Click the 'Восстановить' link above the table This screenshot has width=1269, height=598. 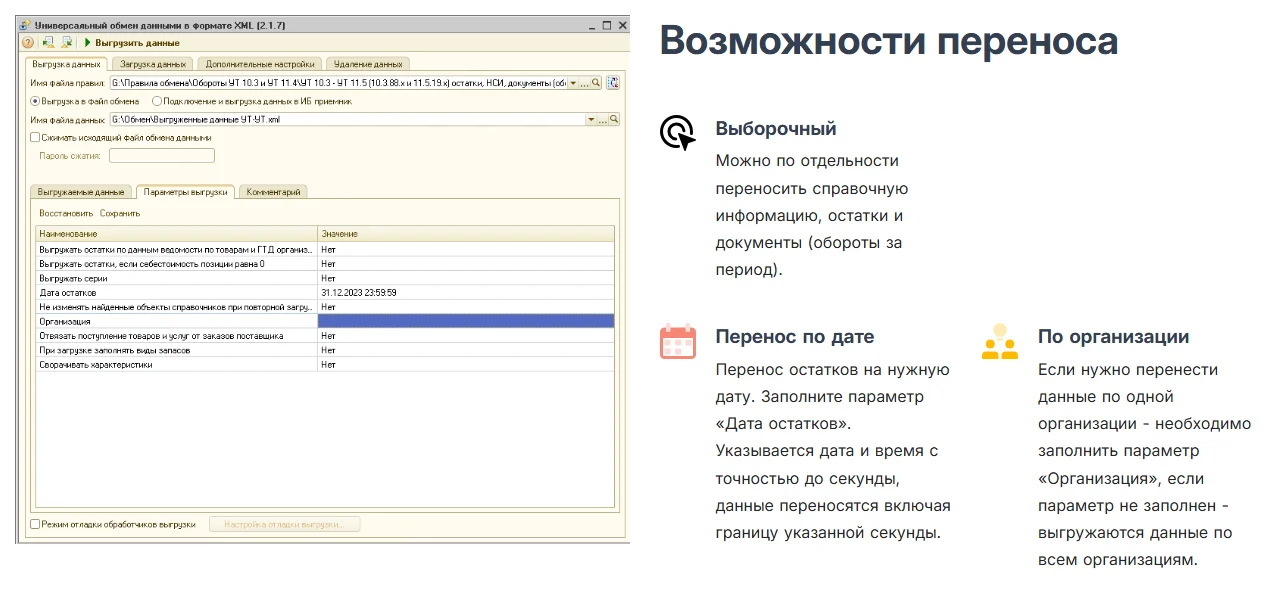click(66, 213)
